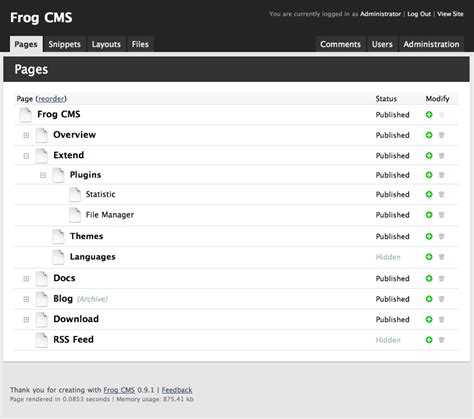The width and height of the screenshot is (474, 419).
Task: Delete the Extend page
Action: pyautogui.click(x=442, y=155)
